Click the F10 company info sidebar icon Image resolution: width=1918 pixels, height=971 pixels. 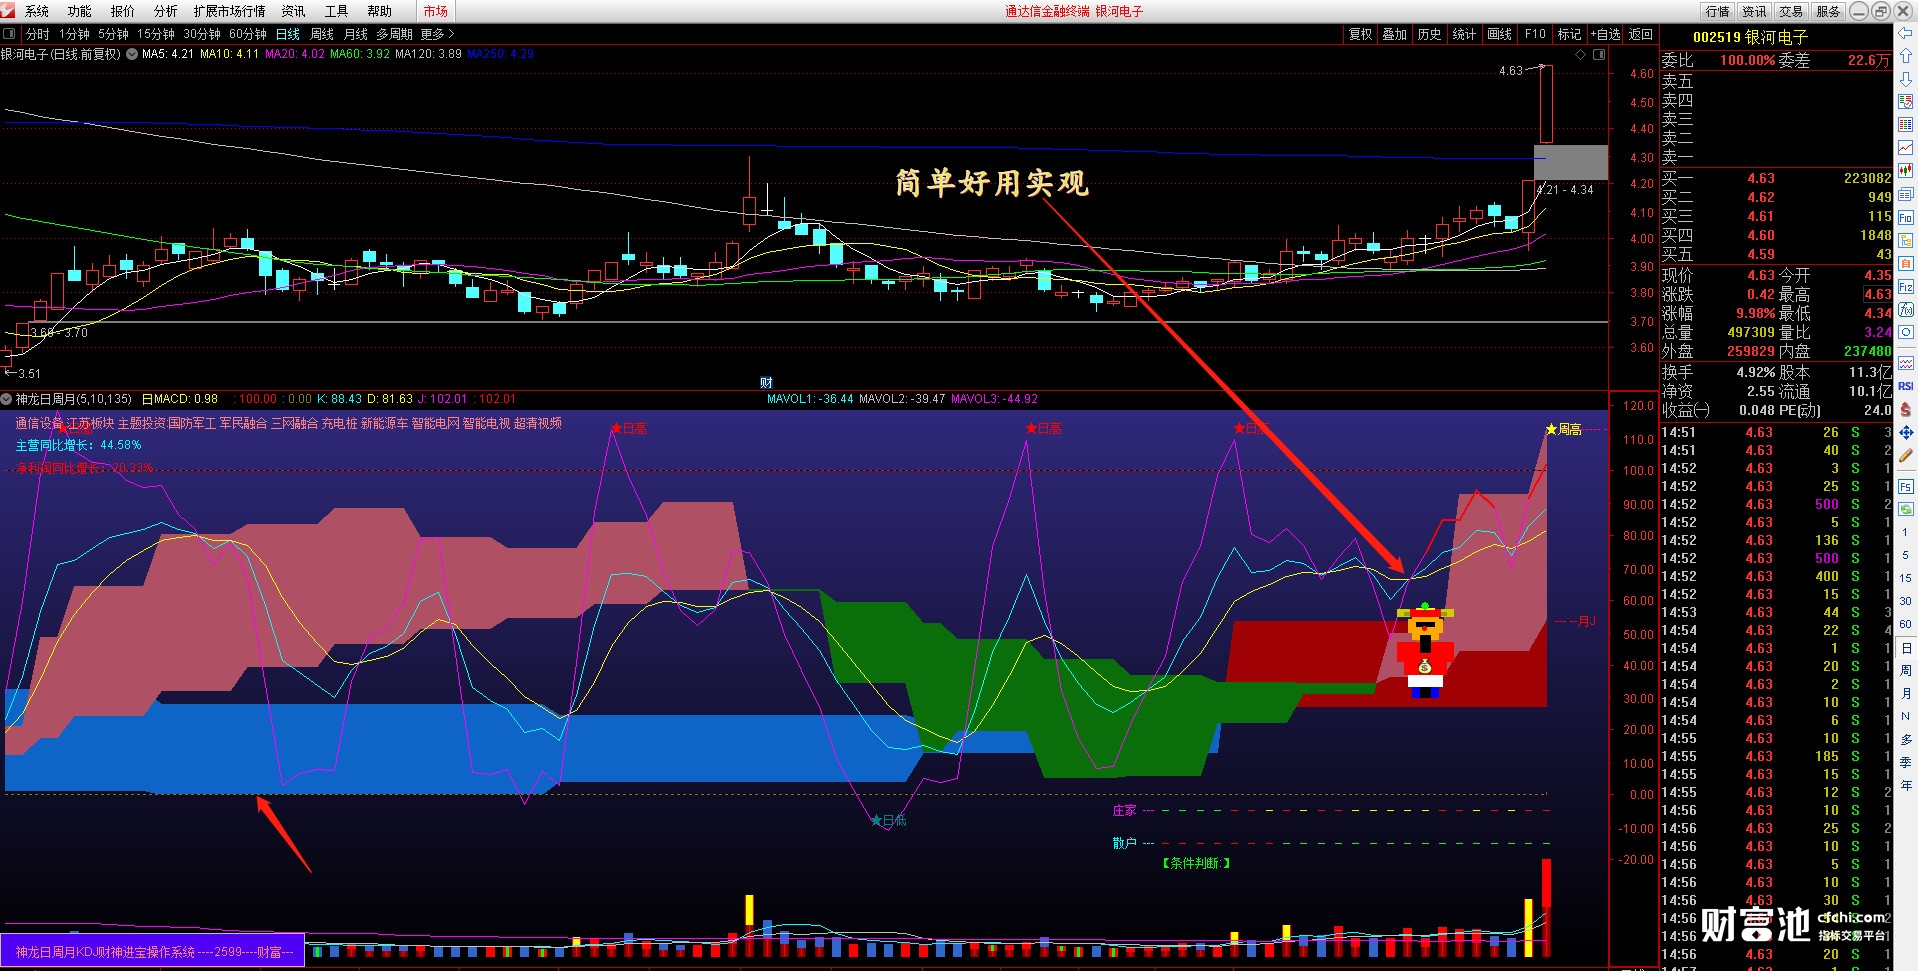click(1905, 217)
